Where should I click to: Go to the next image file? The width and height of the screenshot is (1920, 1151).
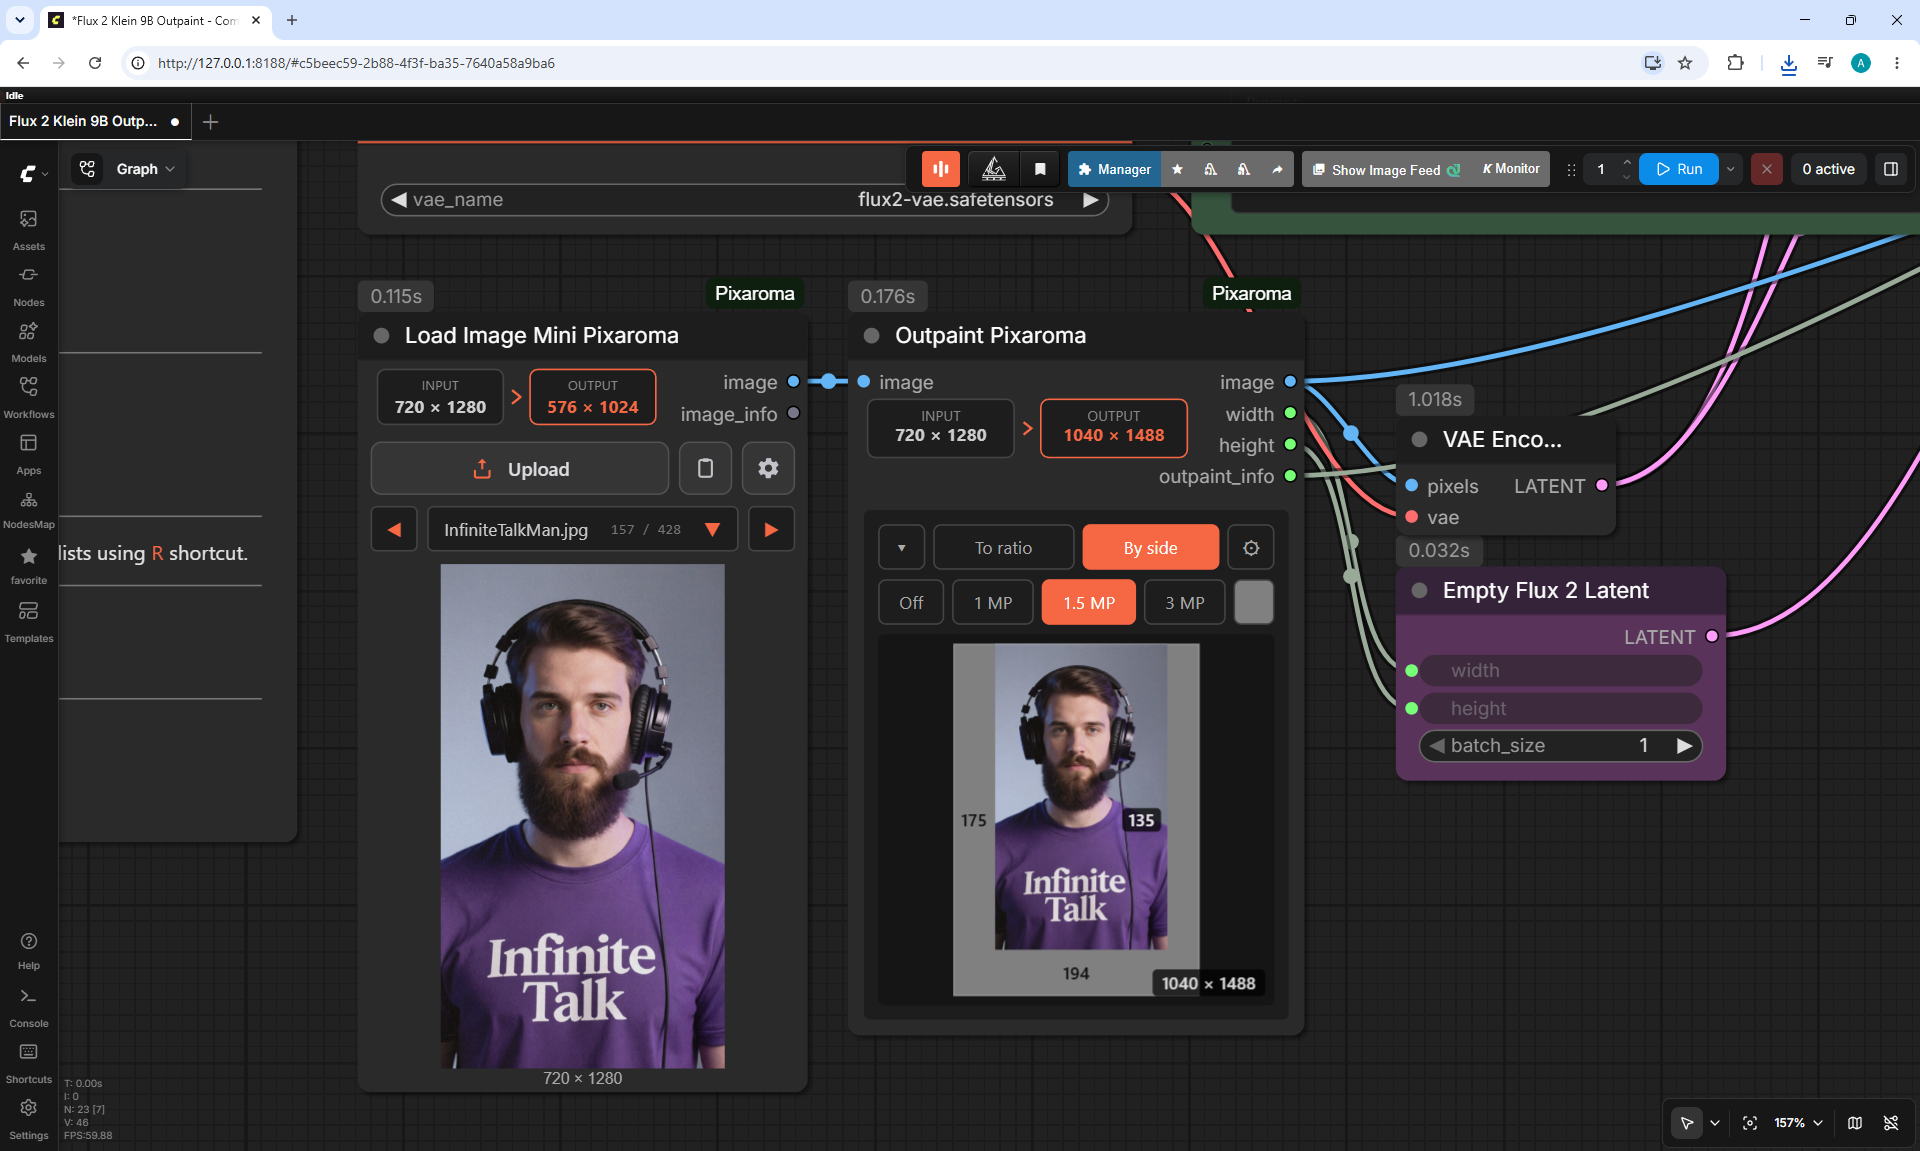click(771, 529)
